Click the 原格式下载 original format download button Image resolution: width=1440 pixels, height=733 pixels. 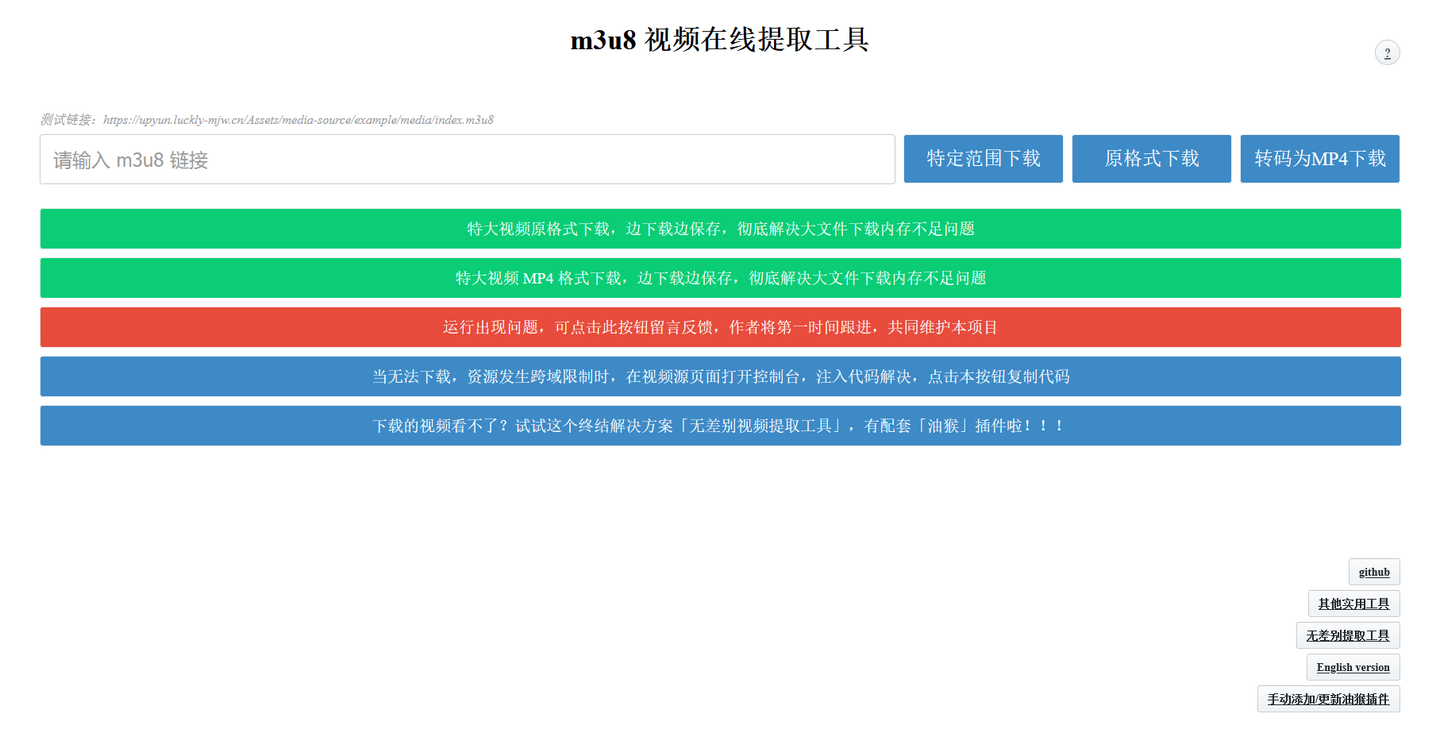1151,158
